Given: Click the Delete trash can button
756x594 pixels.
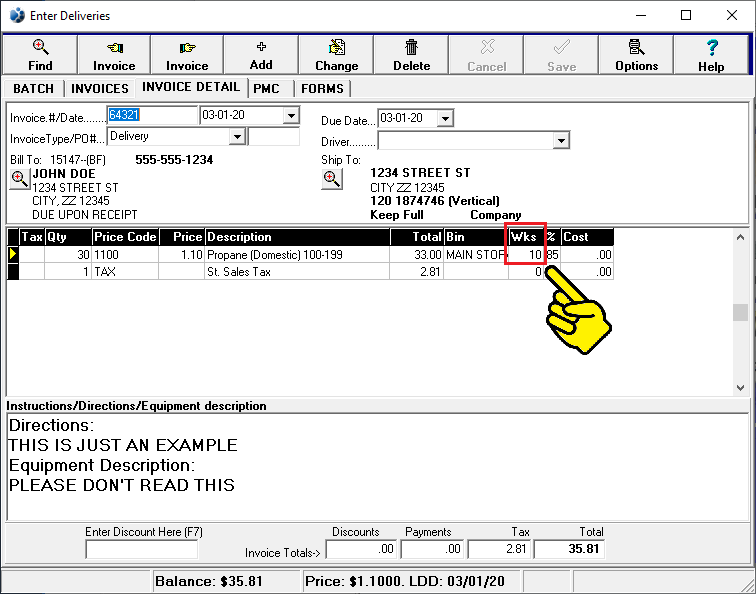Looking at the screenshot, I should [x=411, y=54].
